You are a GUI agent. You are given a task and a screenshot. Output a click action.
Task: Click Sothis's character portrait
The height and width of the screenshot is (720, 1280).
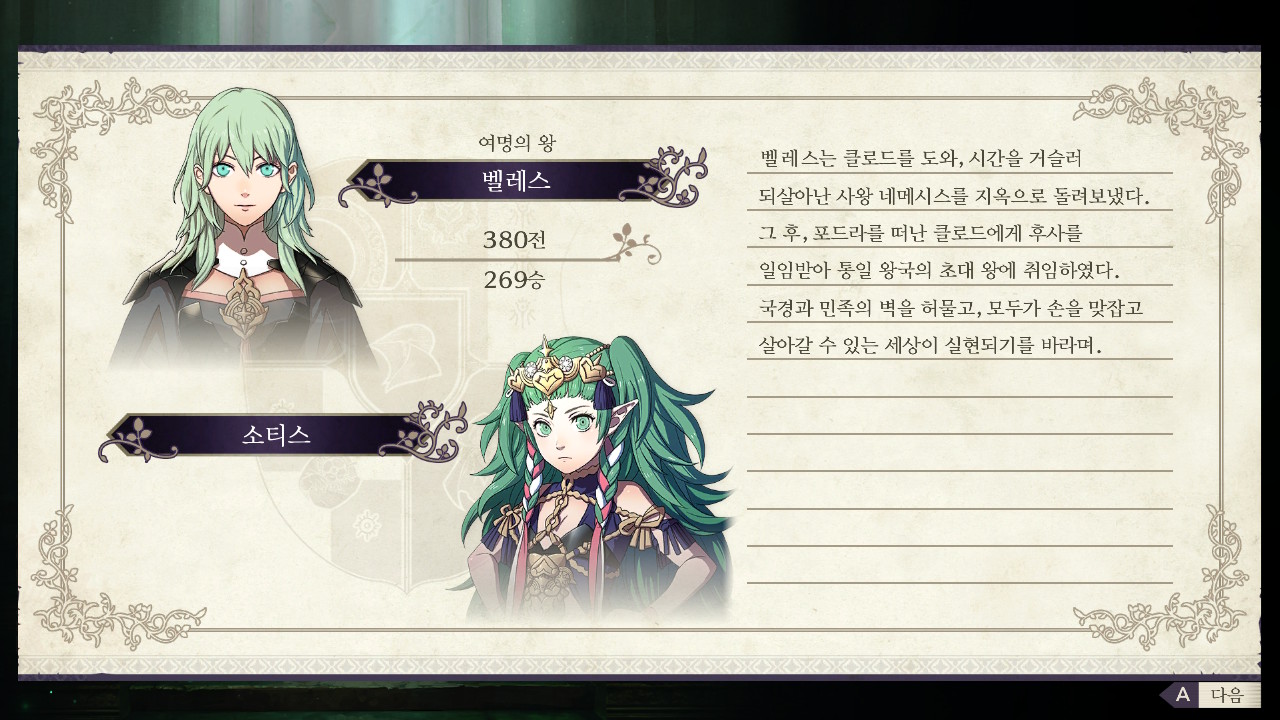[x=590, y=470]
